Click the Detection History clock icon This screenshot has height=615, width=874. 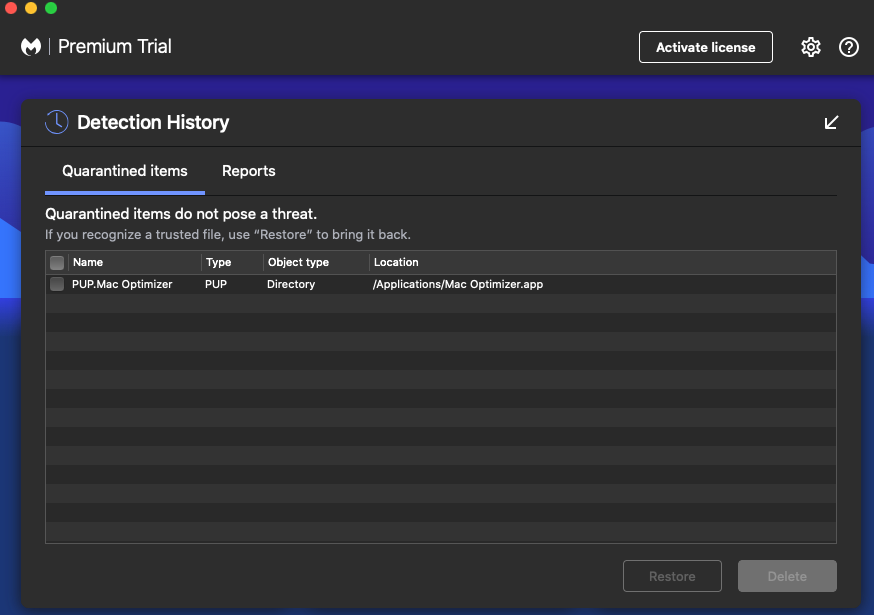pyautogui.click(x=57, y=122)
